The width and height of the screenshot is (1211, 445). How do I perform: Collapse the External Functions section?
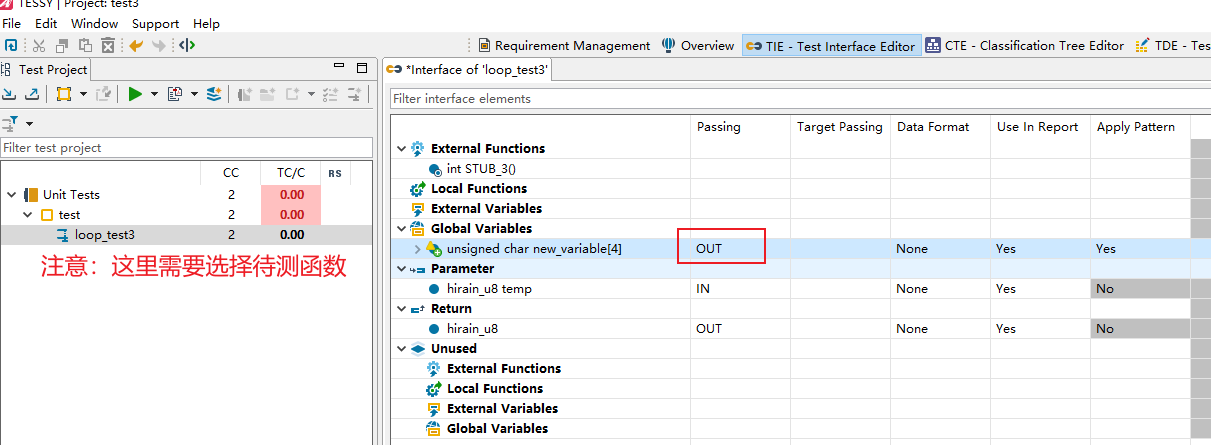401,149
